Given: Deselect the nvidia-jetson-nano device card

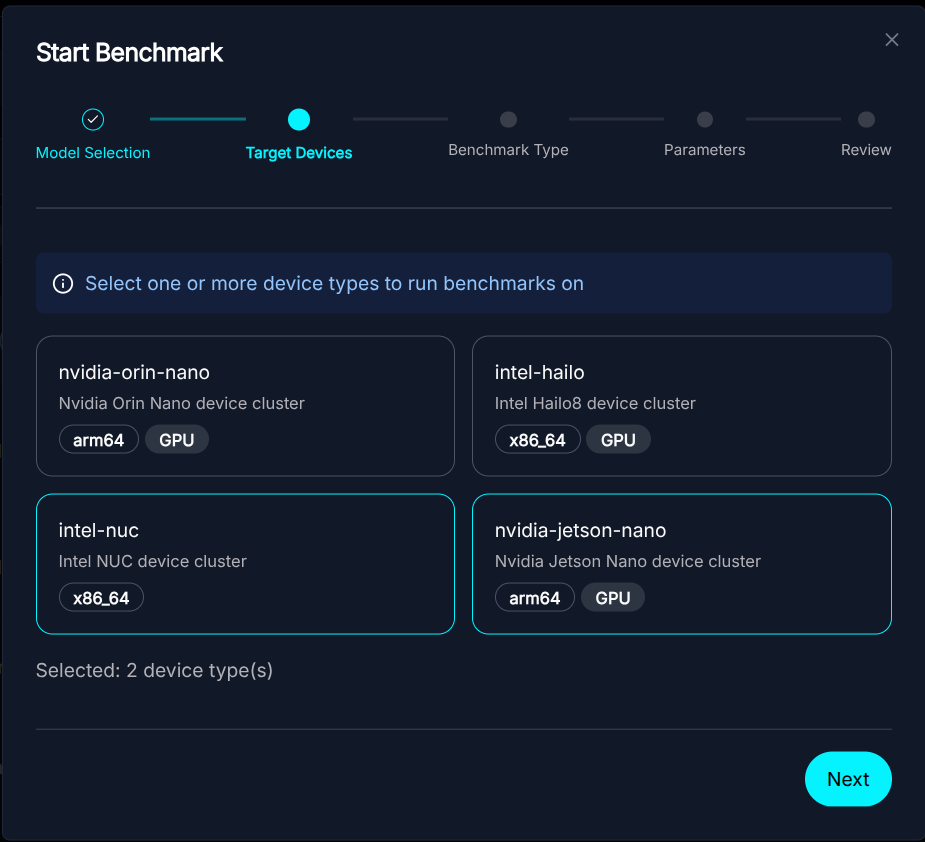Looking at the screenshot, I should 681,563.
